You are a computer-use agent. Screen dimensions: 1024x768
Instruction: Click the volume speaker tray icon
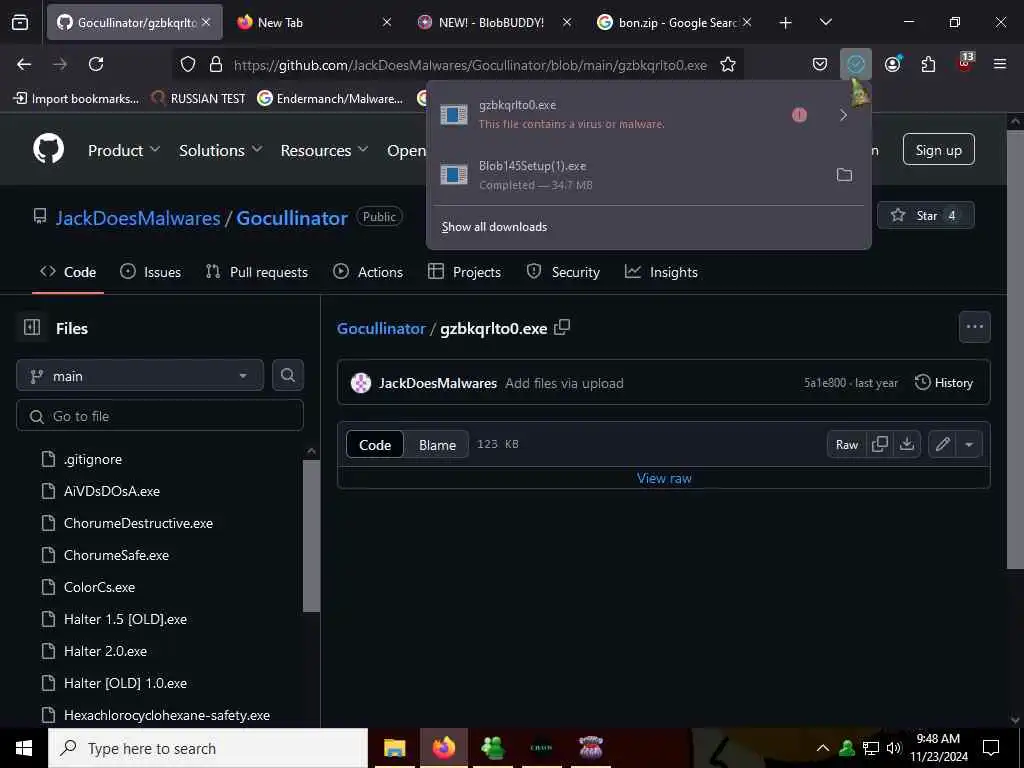coord(894,748)
